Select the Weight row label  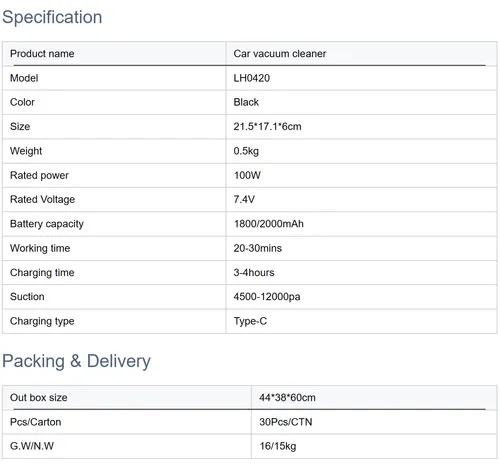click(26, 151)
